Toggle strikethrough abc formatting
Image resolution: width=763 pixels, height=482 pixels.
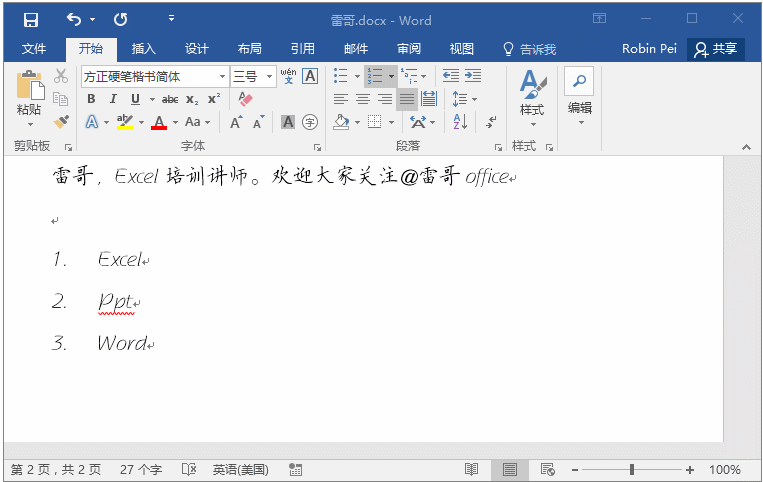click(170, 100)
